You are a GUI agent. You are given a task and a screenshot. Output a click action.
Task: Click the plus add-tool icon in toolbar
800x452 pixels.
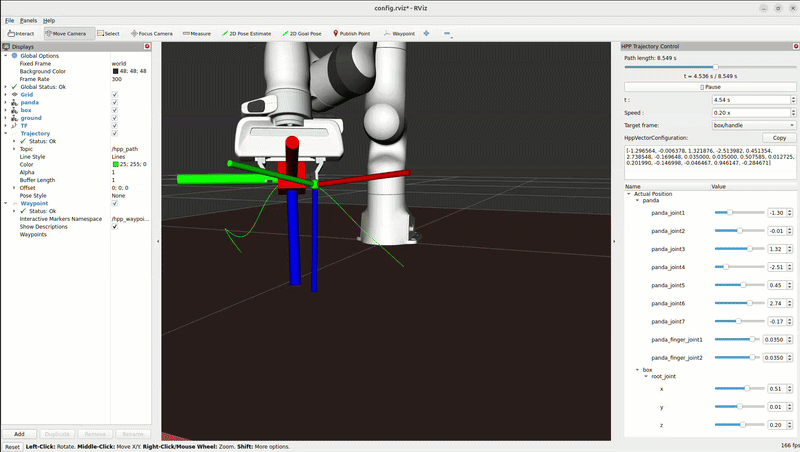click(x=427, y=34)
